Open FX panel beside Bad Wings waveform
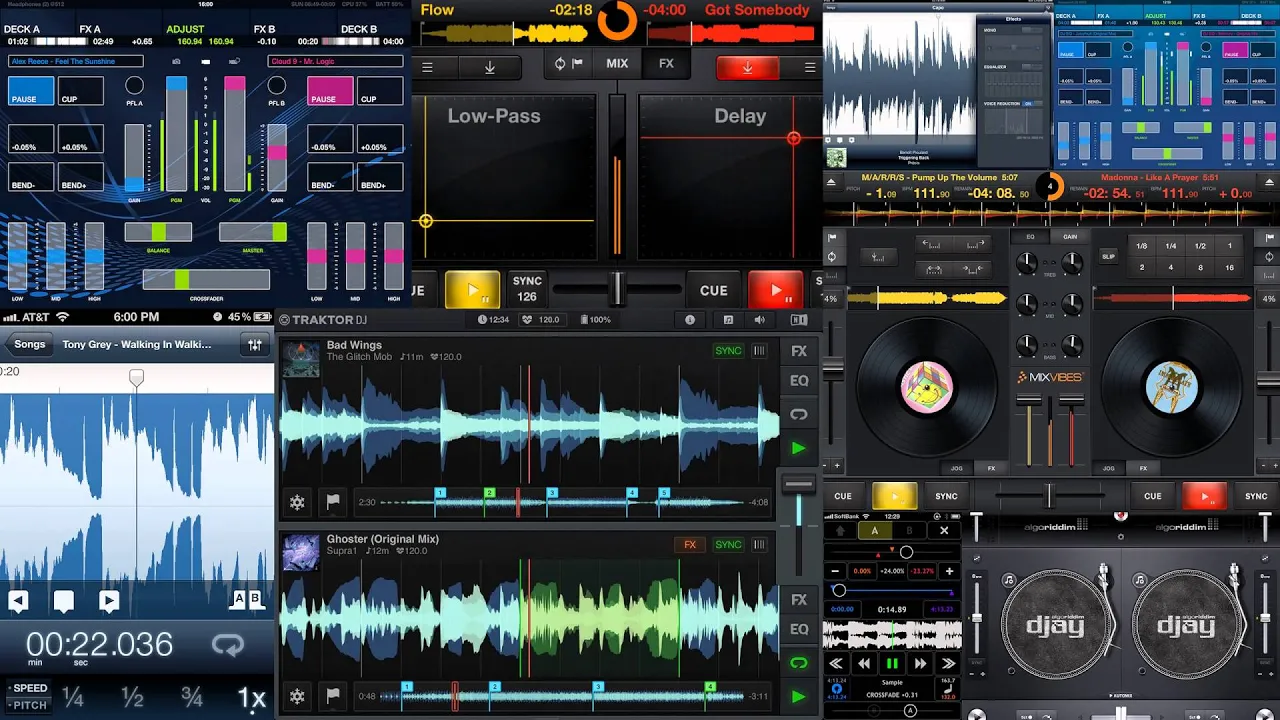 click(799, 351)
